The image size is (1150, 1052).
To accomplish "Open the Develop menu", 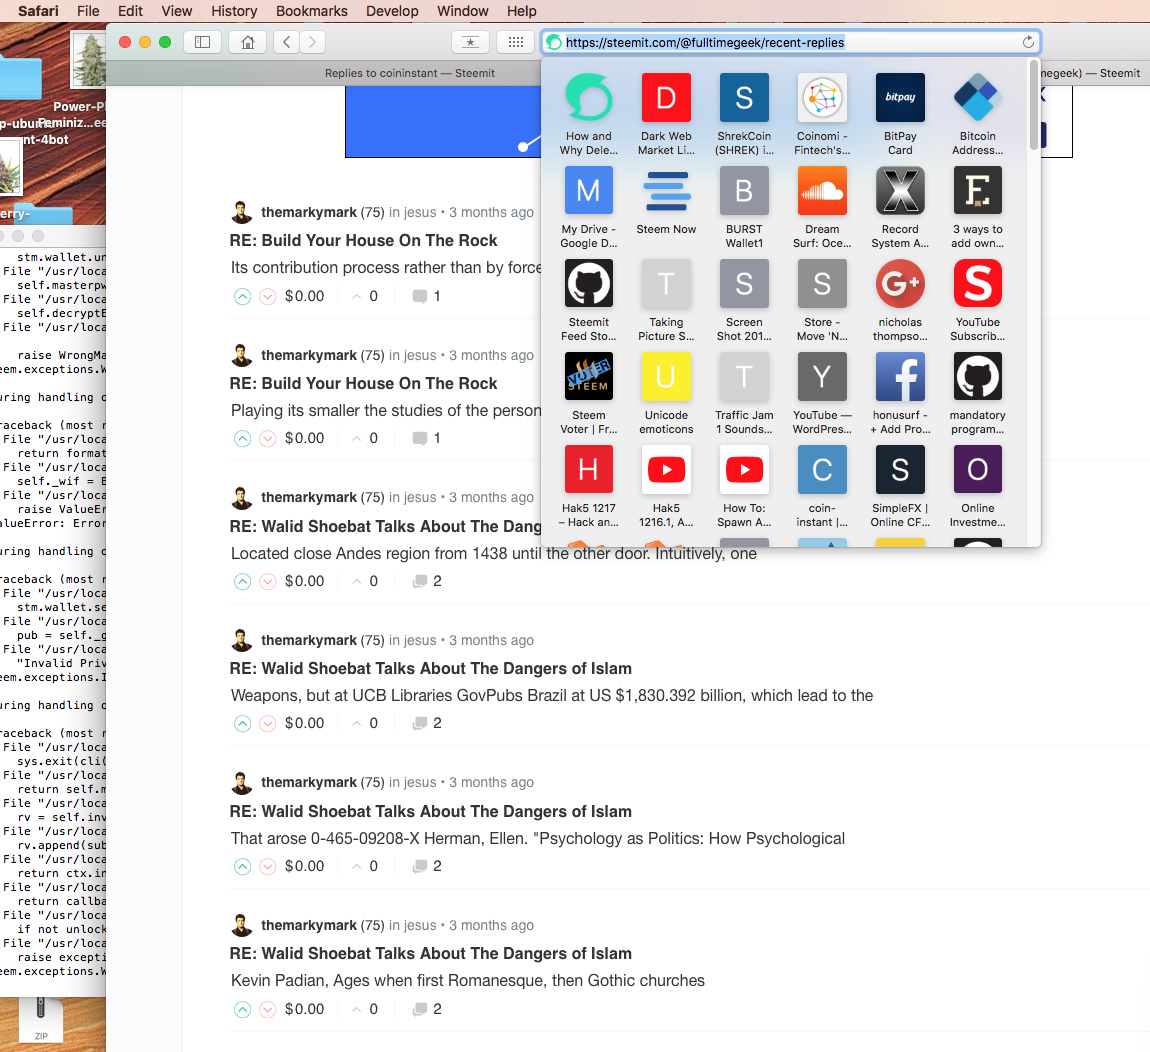I will pos(392,11).
